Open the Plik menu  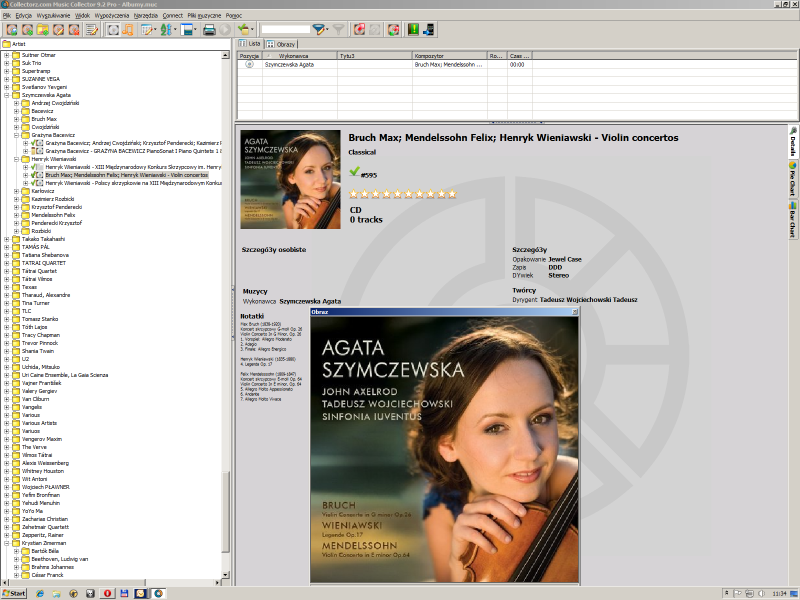7,16
